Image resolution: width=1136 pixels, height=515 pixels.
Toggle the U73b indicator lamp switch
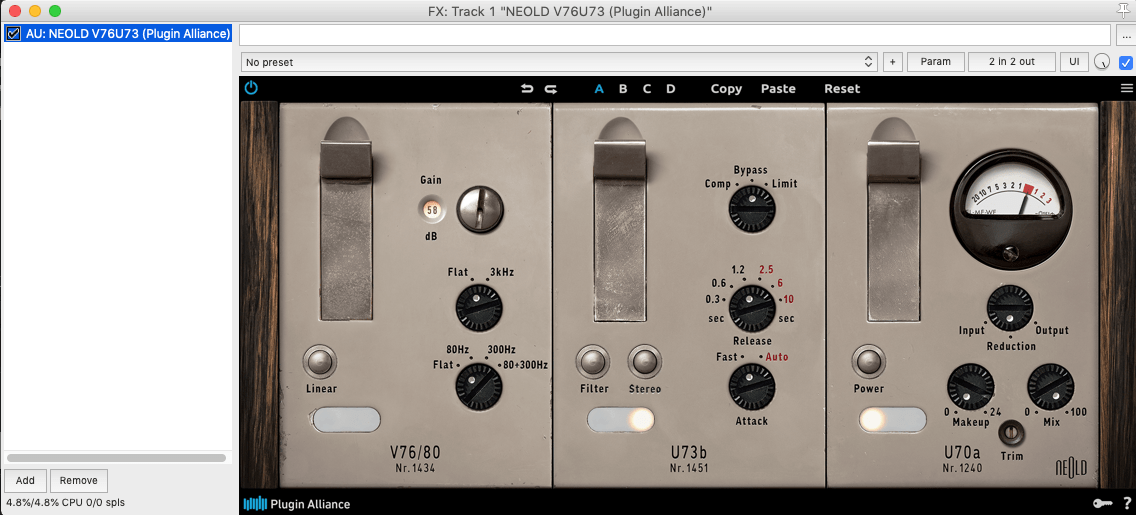pos(620,419)
